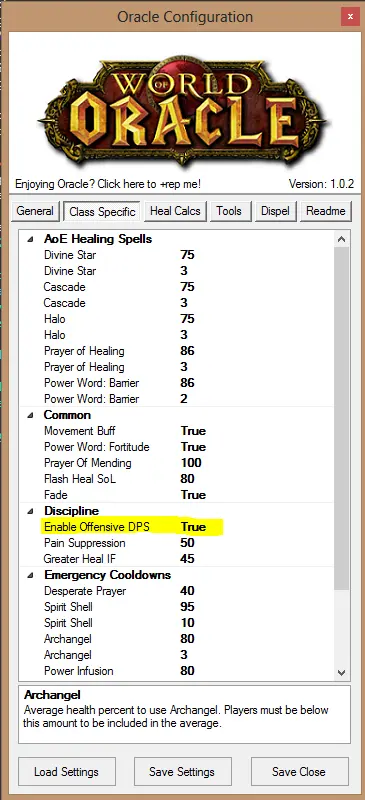The height and width of the screenshot is (800, 365).
Task: Click the settings list scrollbar thumb
Action: pos(342,418)
